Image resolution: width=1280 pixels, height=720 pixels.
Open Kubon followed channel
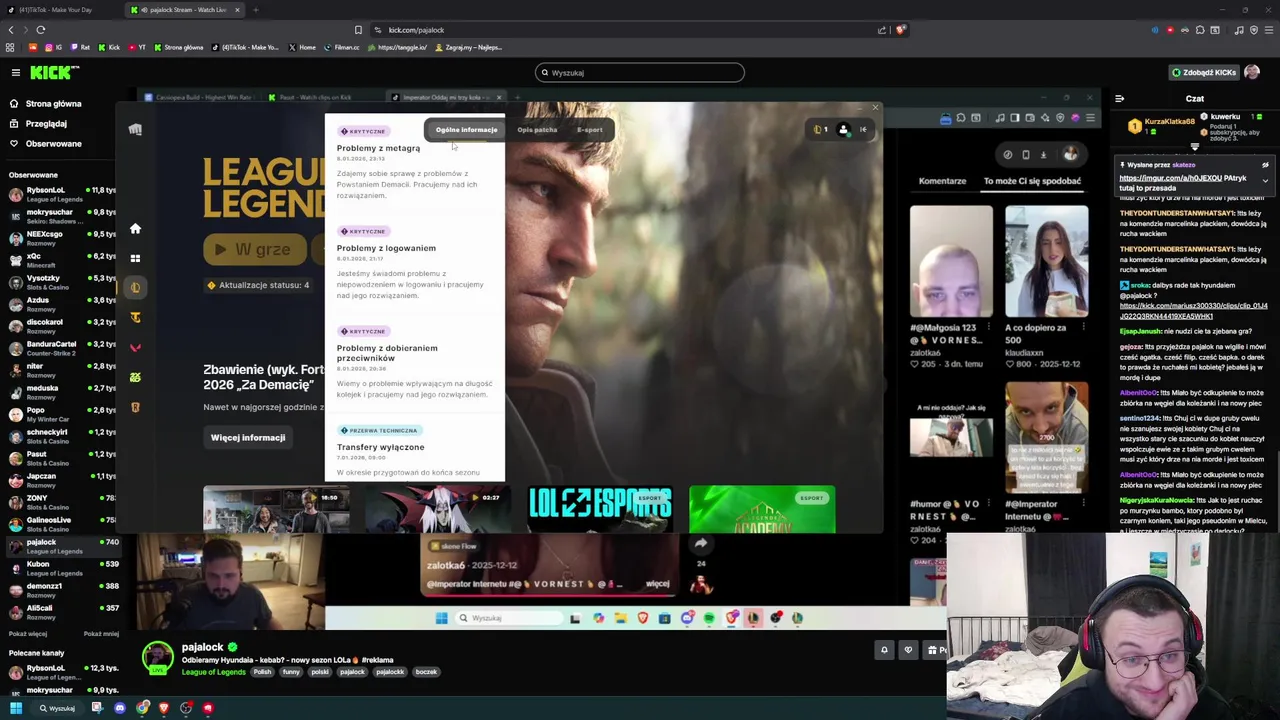click(60, 568)
